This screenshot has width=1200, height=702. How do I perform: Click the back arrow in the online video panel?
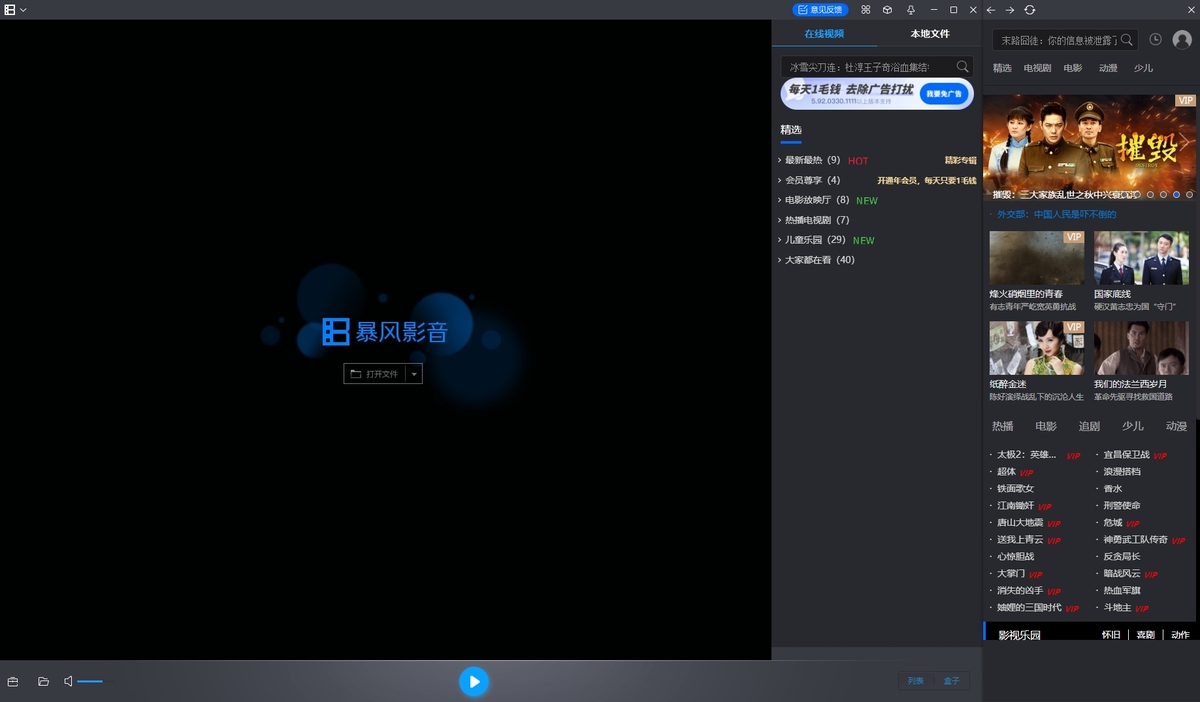991,10
